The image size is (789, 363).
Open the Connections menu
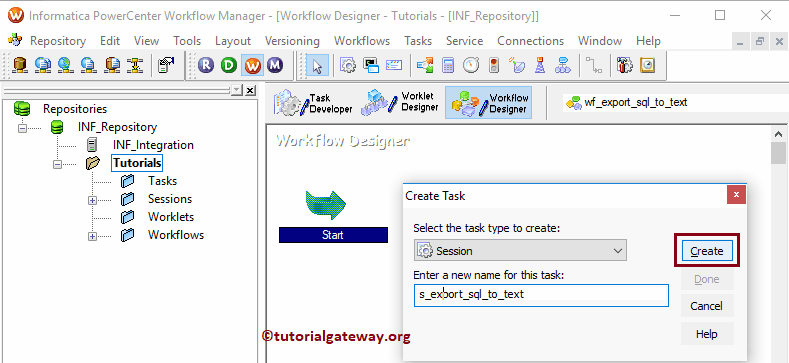point(530,41)
